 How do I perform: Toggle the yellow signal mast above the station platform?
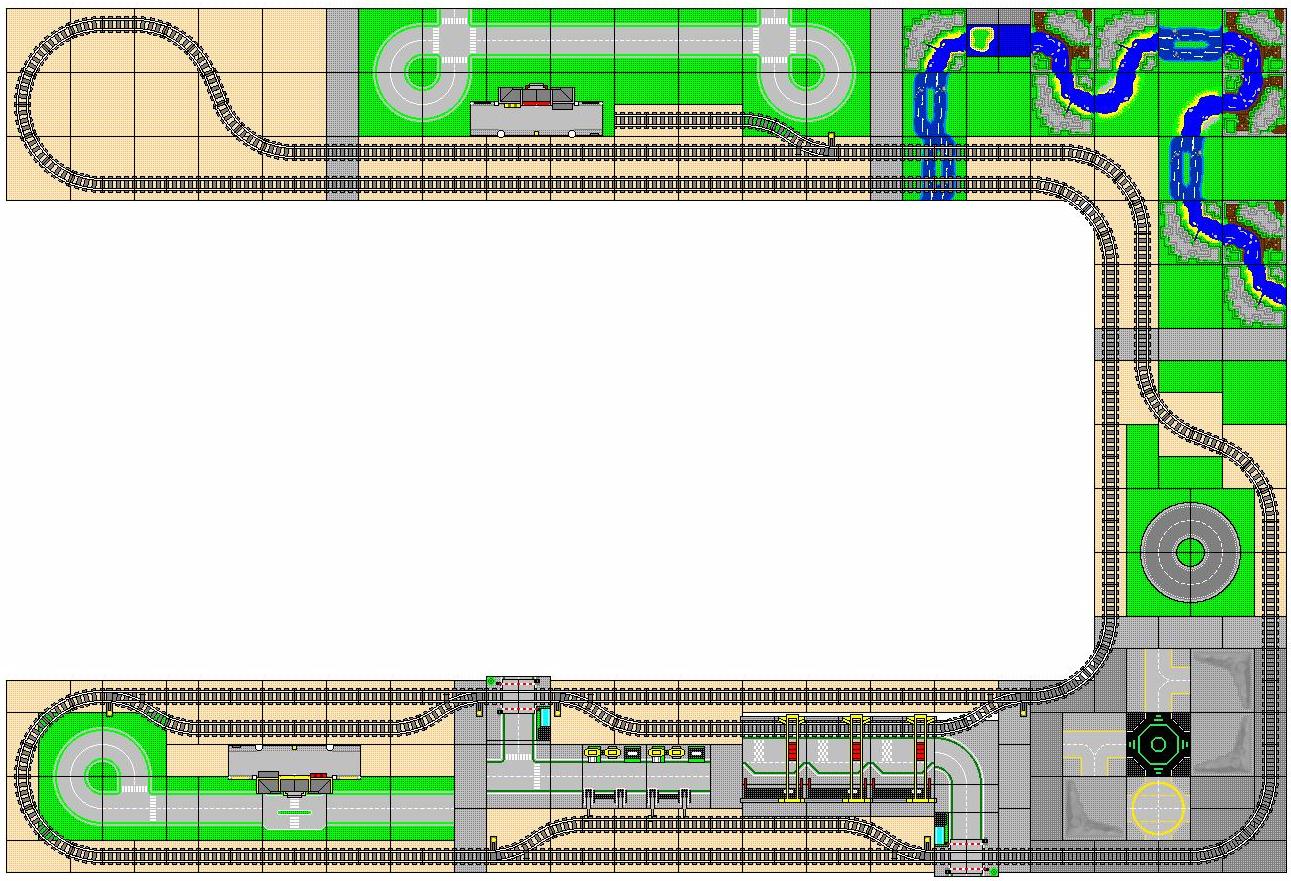(793, 715)
